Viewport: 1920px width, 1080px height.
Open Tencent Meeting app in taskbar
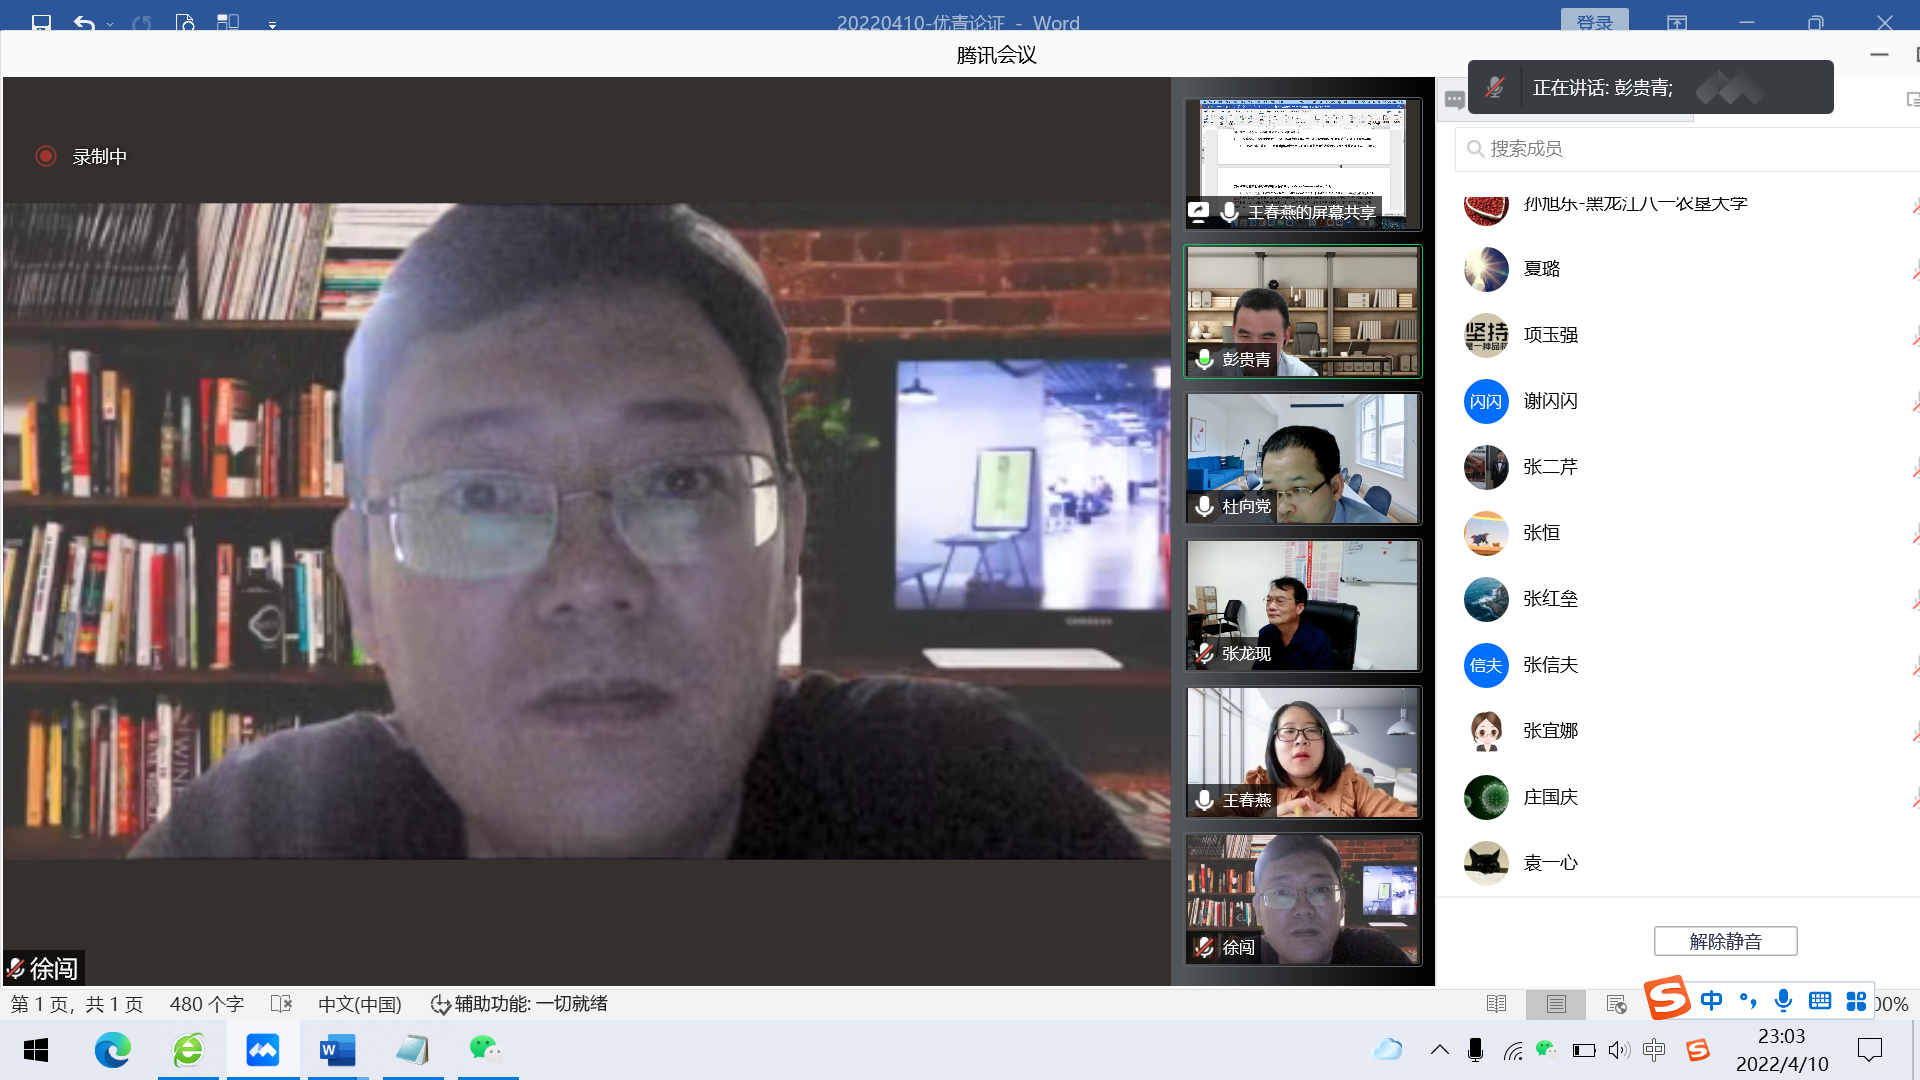[262, 1050]
